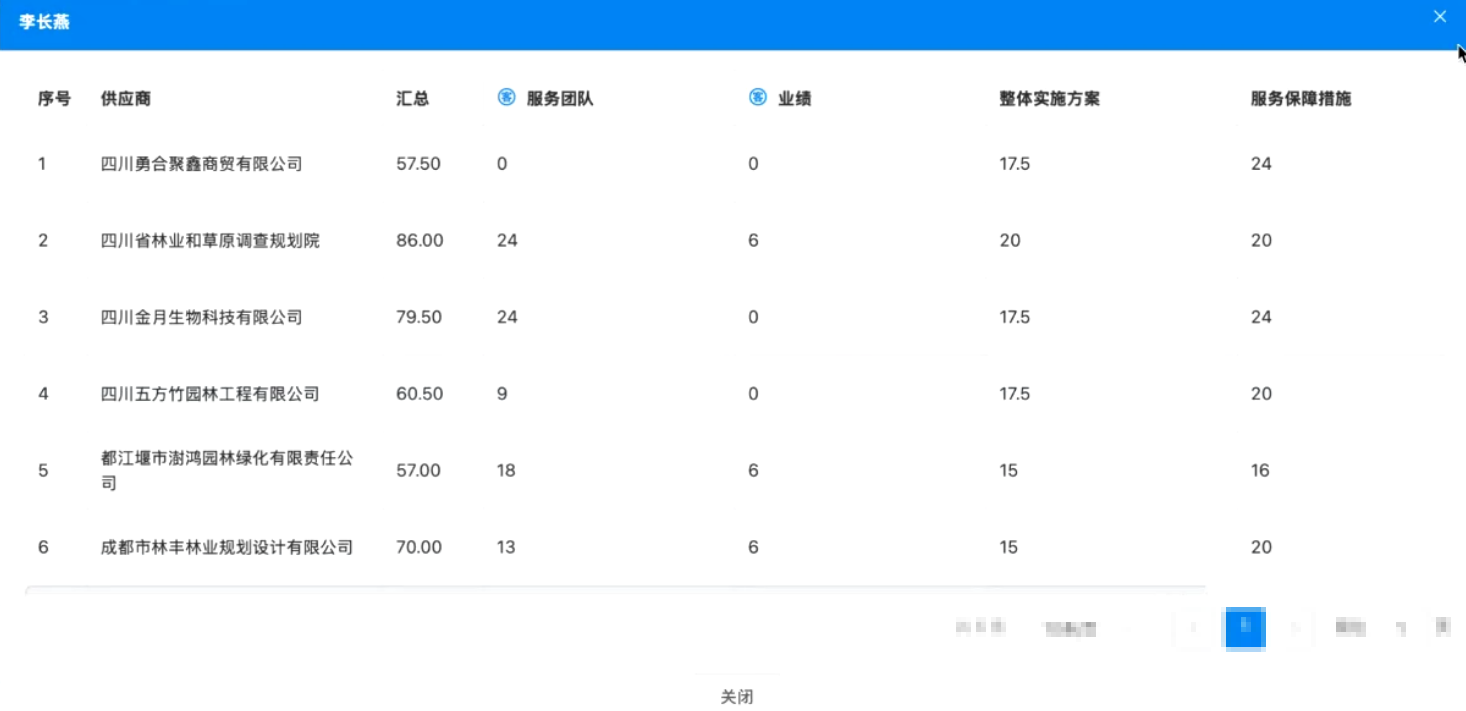The height and width of the screenshot is (711, 1466).
Task: Click the 关闭 button at the bottom
Action: (736, 697)
